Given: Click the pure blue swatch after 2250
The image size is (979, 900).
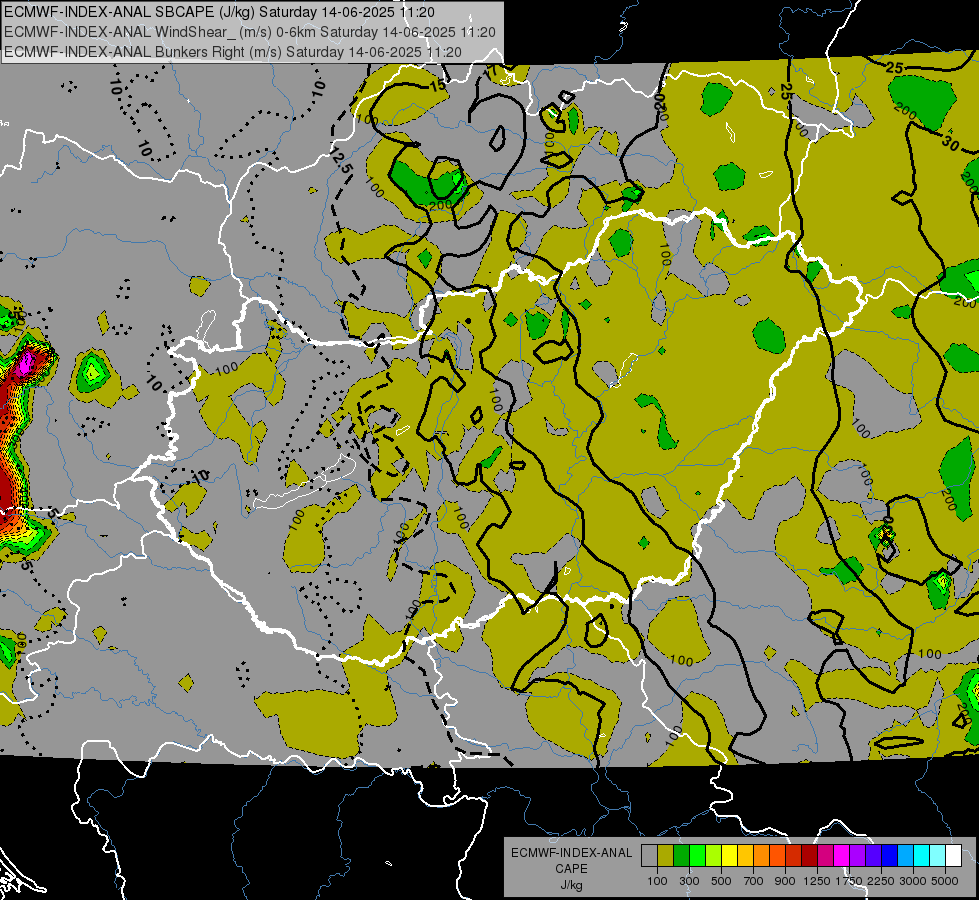Looking at the screenshot, I should (x=890, y=856).
